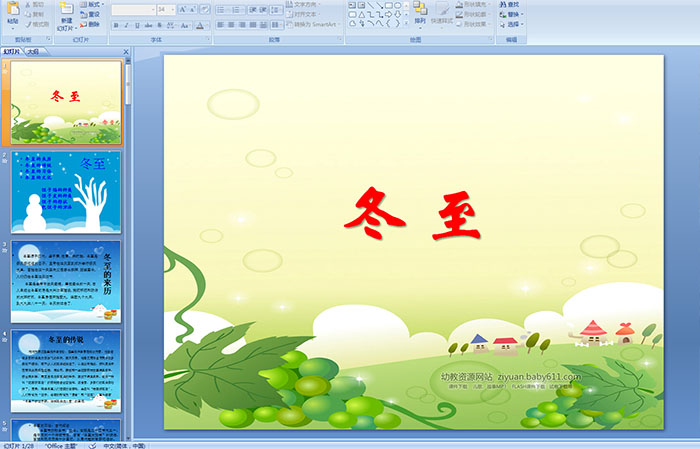Open the Quick Styles (快速样式) gallery
Image resolution: width=700 pixels, height=449 pixels.
(x=442, y=15)
